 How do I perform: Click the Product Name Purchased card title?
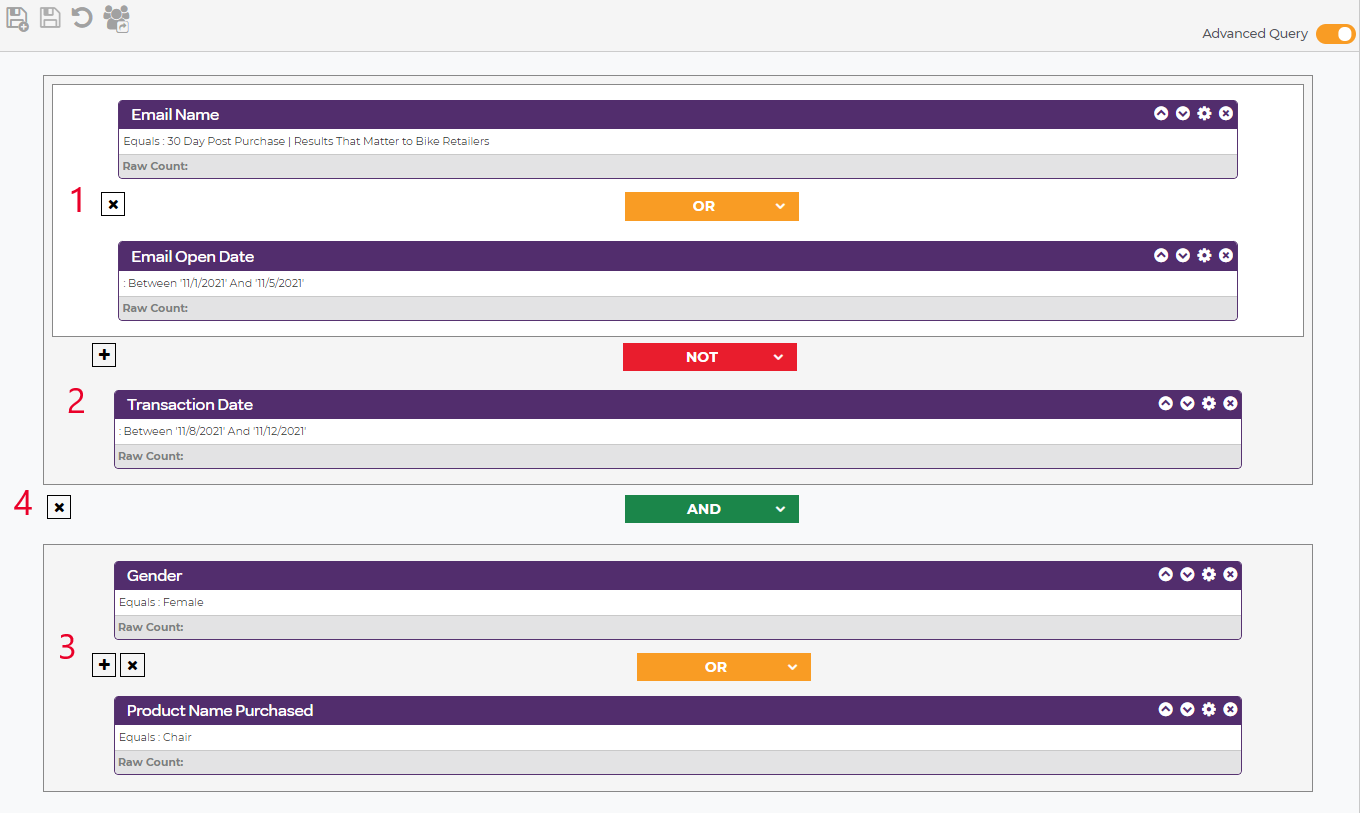(220, 711)
